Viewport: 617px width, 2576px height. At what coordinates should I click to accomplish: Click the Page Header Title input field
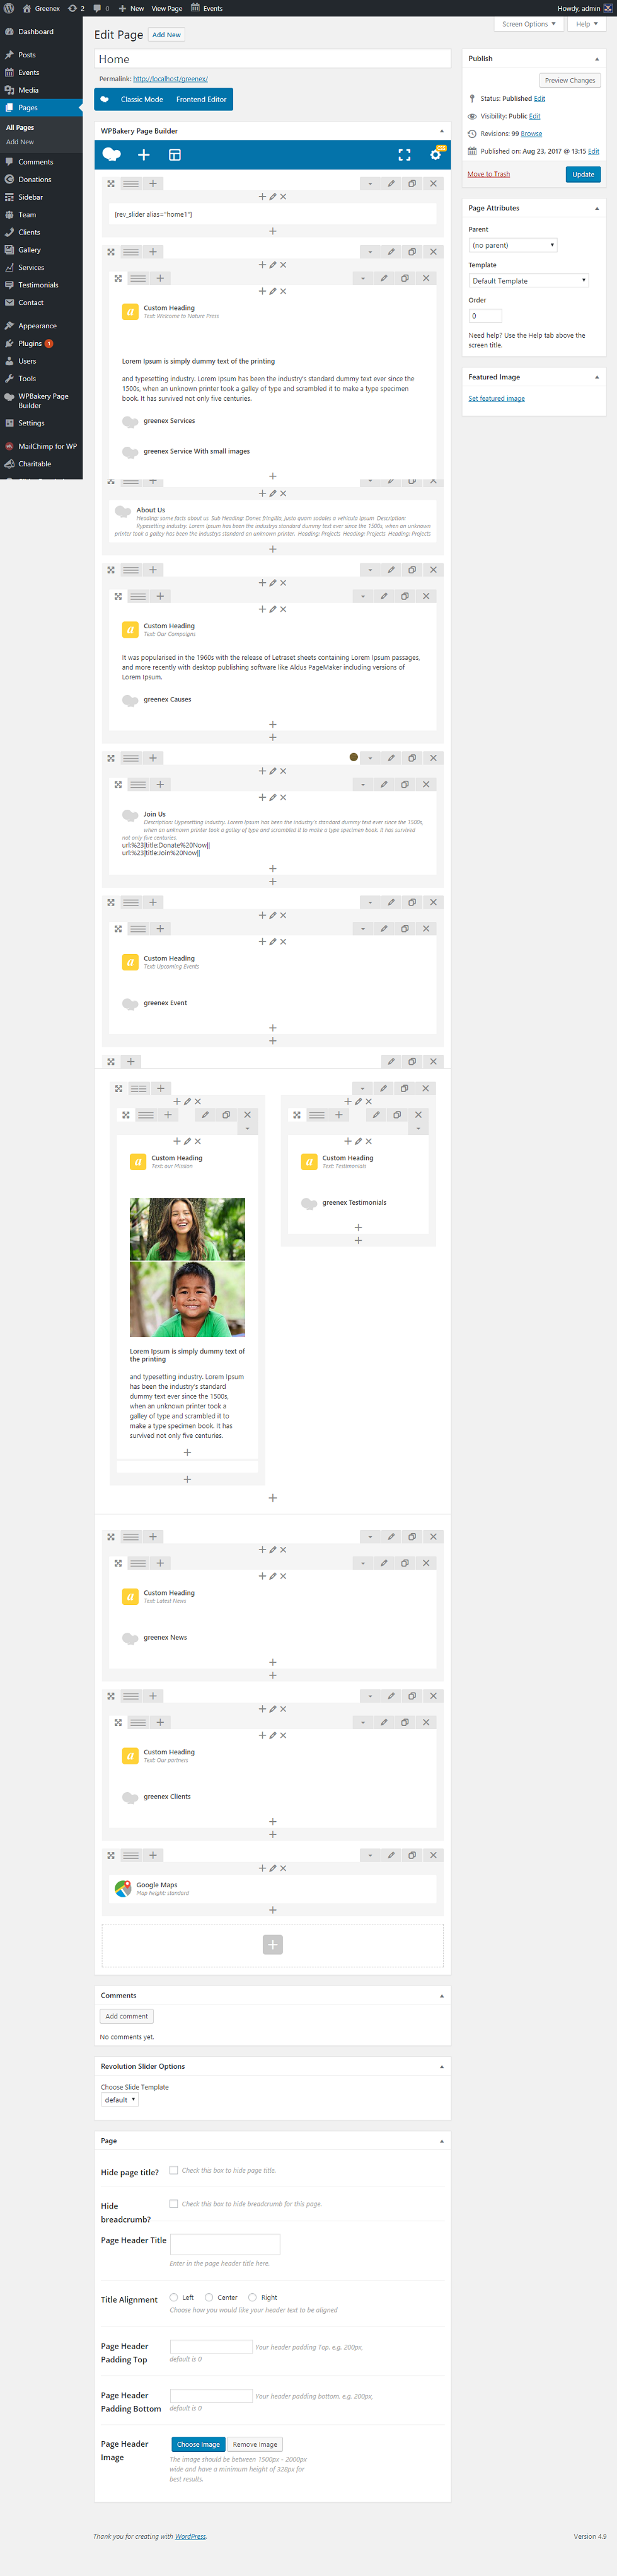coord(225,2244)
